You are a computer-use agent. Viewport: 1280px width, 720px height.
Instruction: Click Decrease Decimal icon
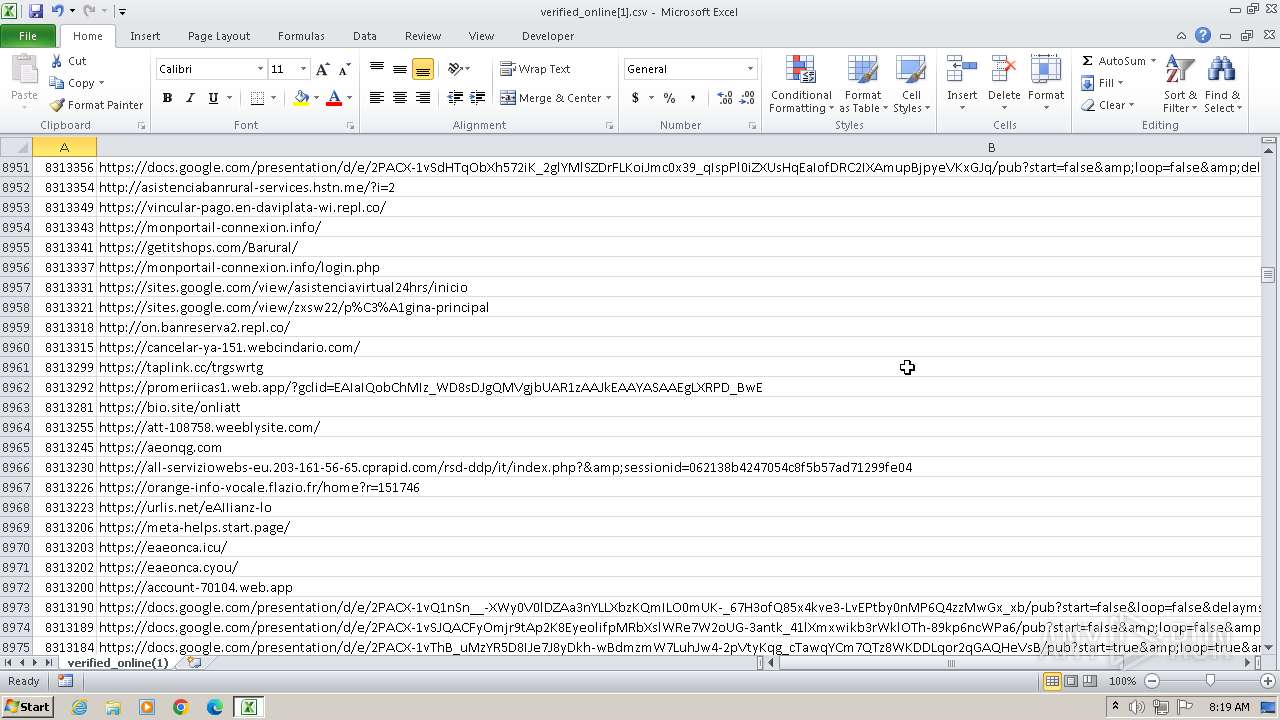(747, 98)
